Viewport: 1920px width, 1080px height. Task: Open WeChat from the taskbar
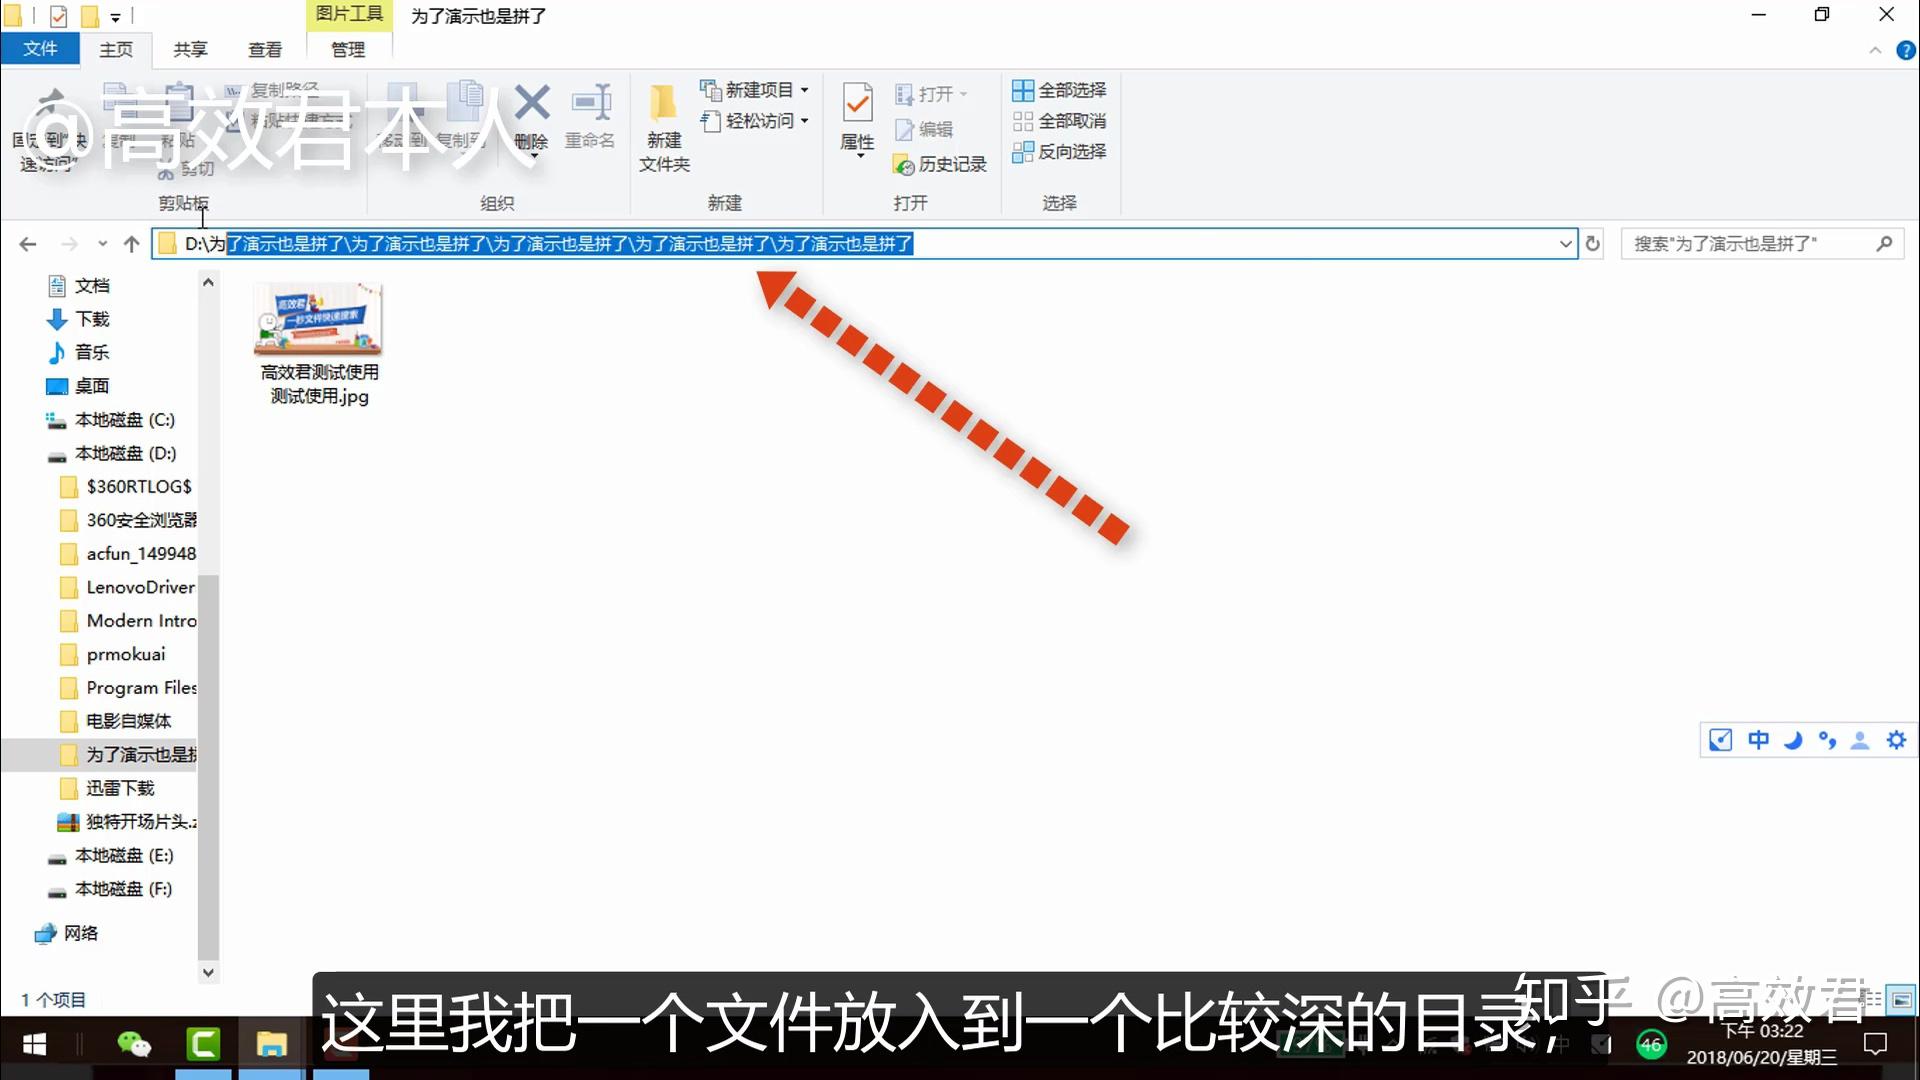[x=134, y=1045]
